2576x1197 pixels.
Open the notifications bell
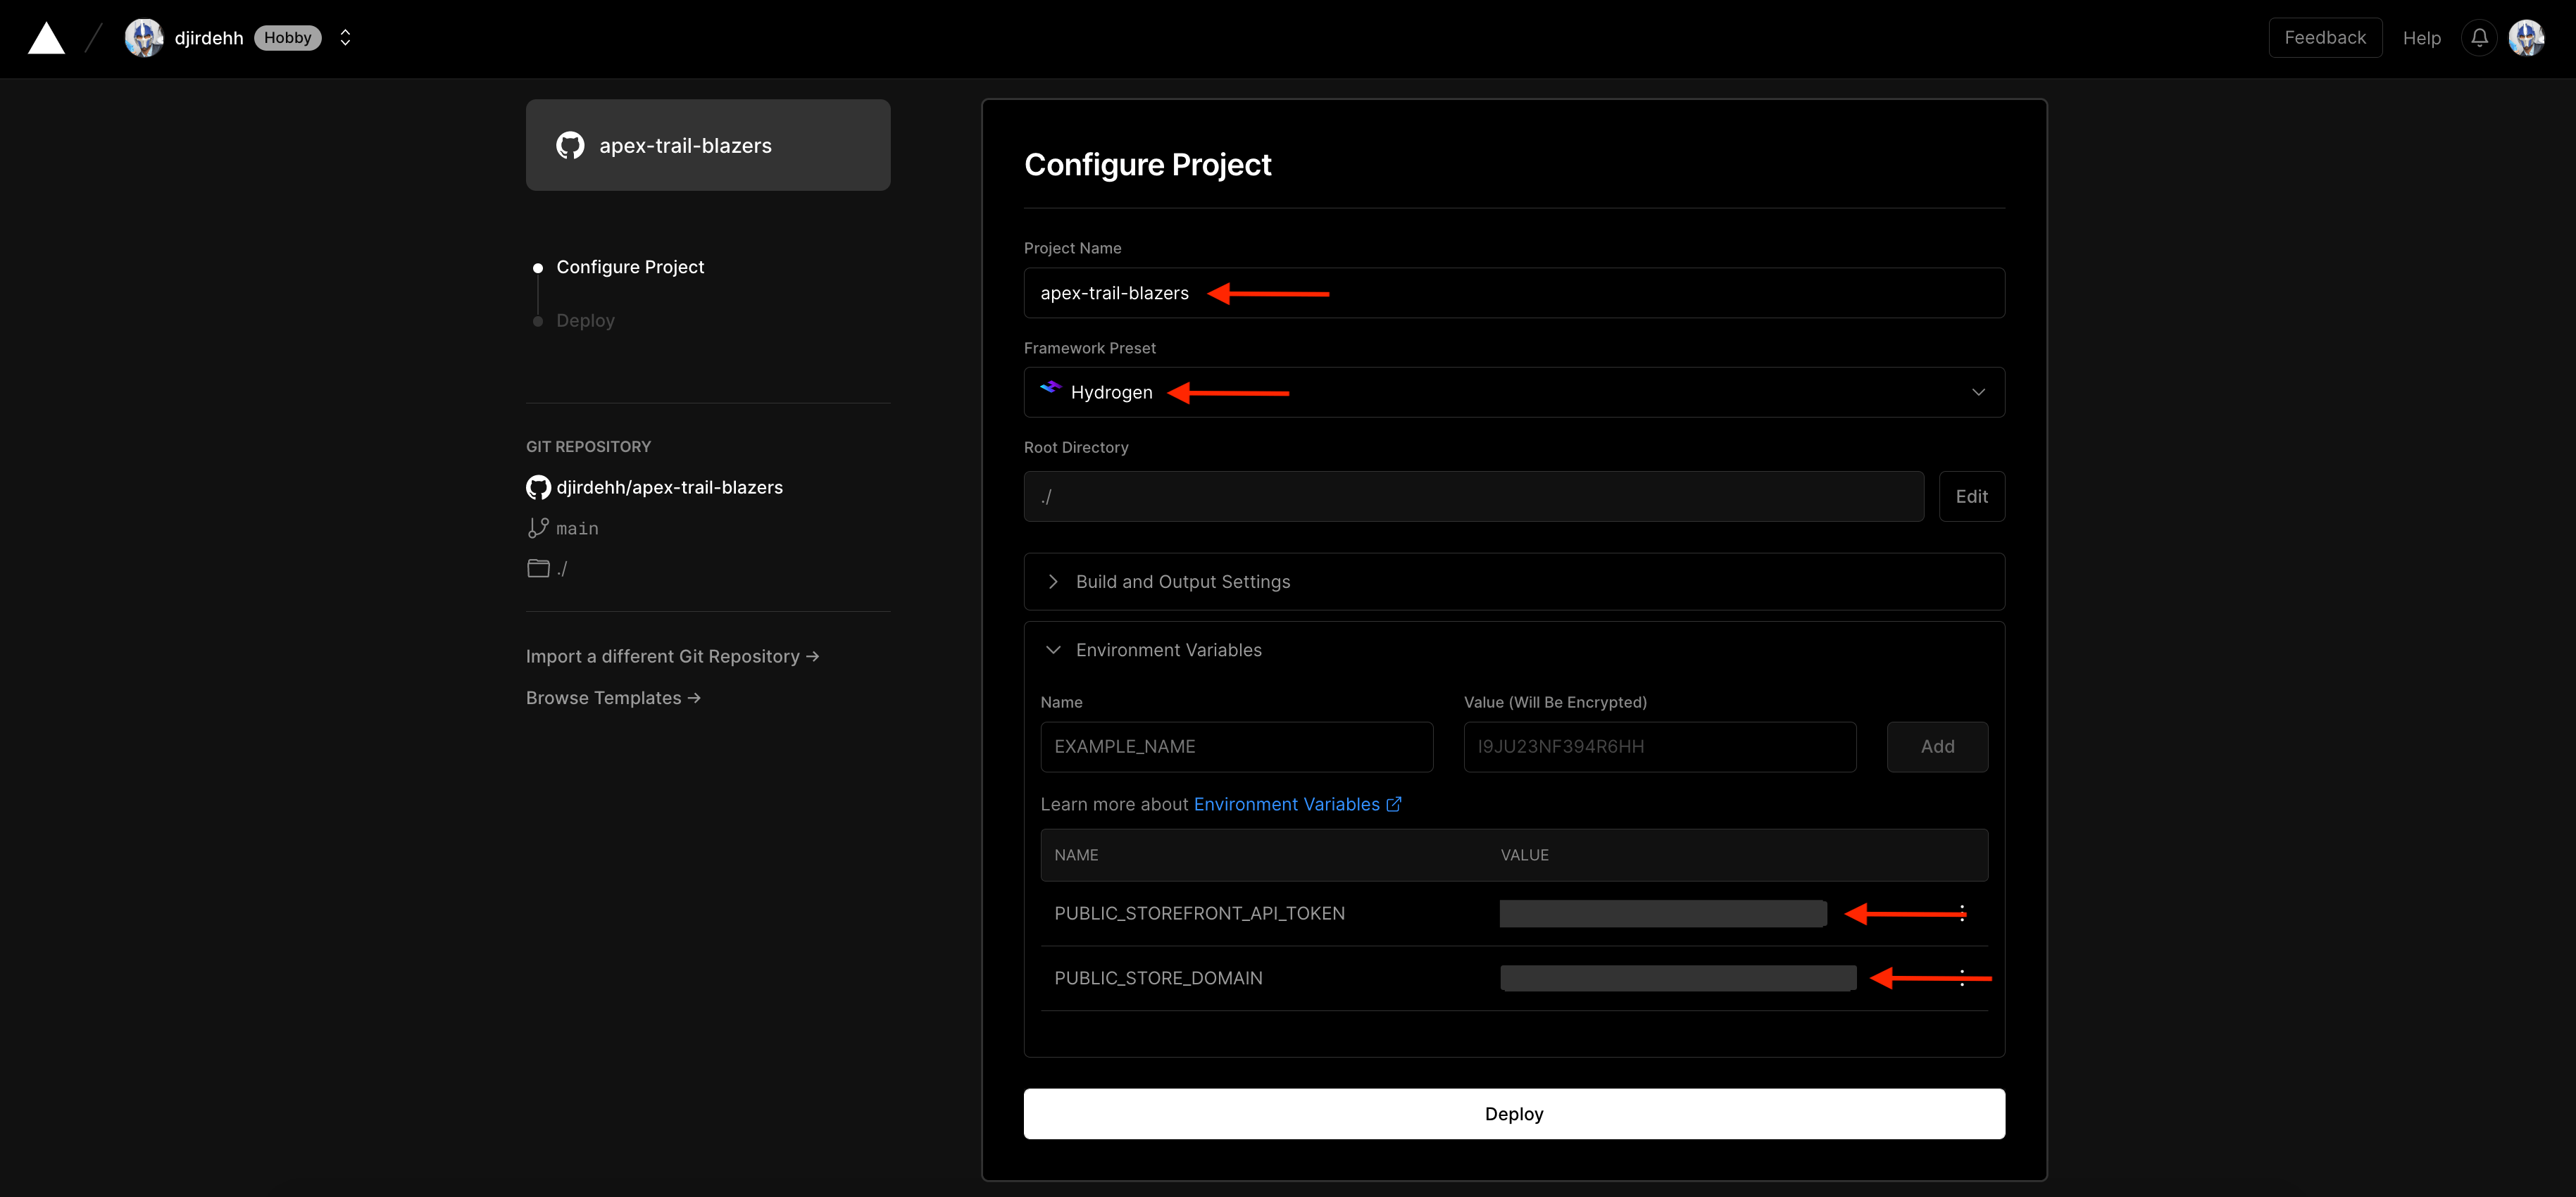2479,38
